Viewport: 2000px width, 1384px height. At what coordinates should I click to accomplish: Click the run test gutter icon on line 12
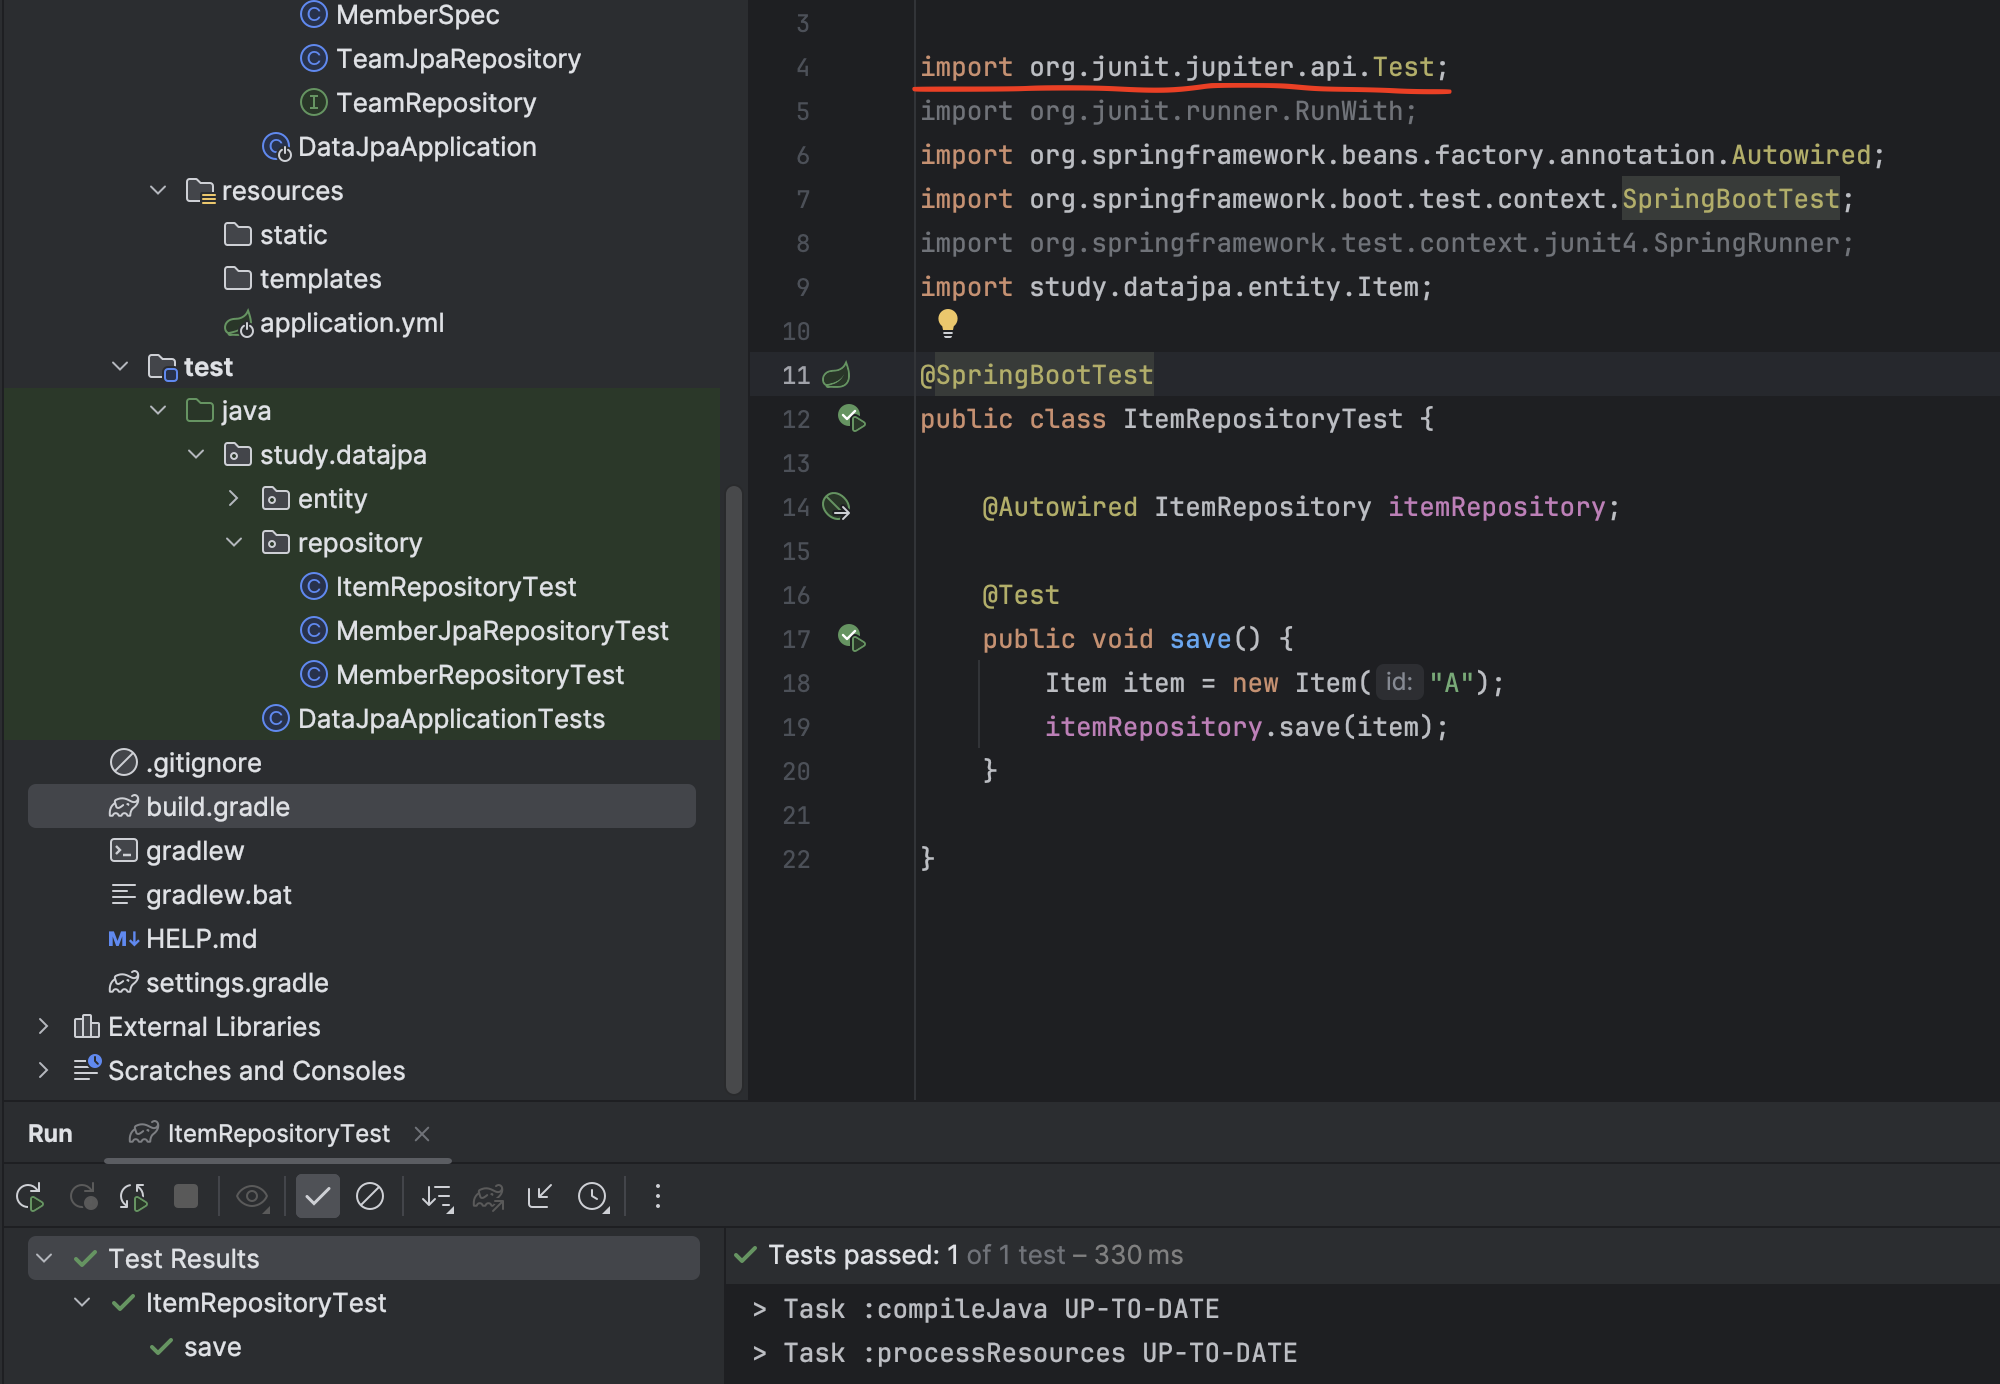coord(851,418)
